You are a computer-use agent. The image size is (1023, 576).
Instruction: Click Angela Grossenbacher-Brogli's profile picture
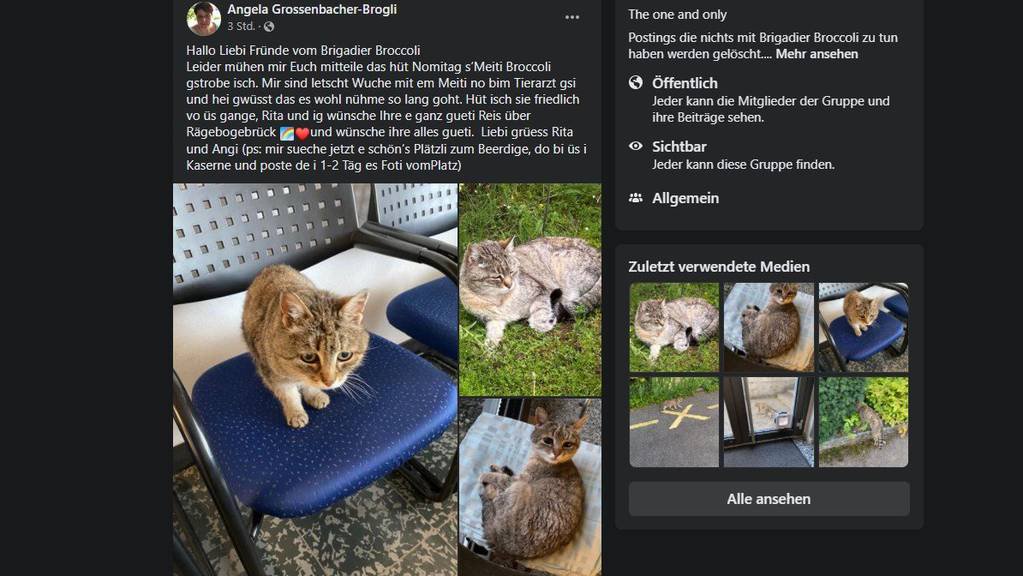[x=204, y=18]
